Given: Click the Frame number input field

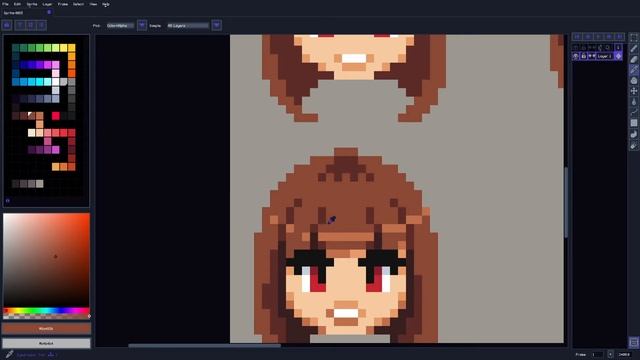Looking at the screenshot, I should tap(597, 354).
